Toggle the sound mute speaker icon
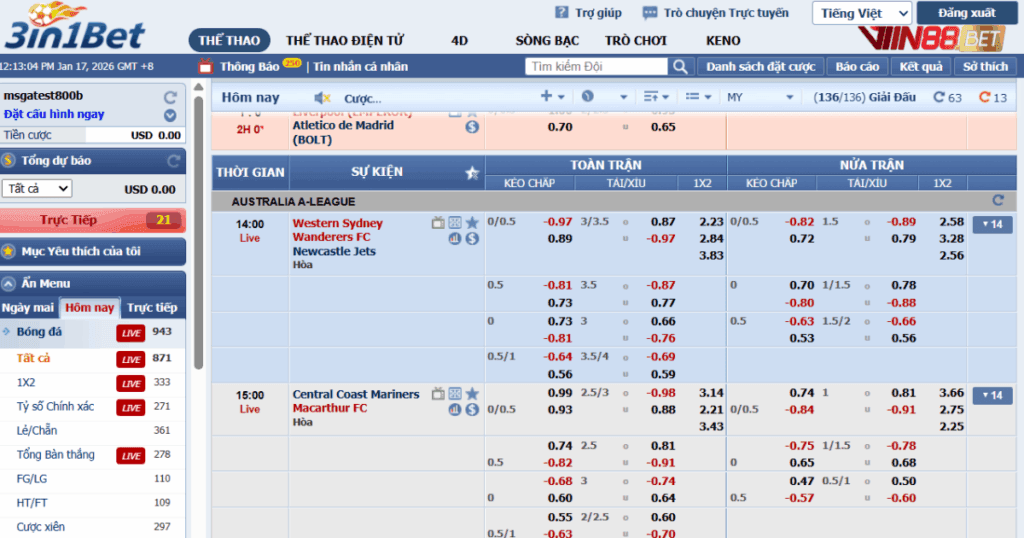 coord(322,98)
